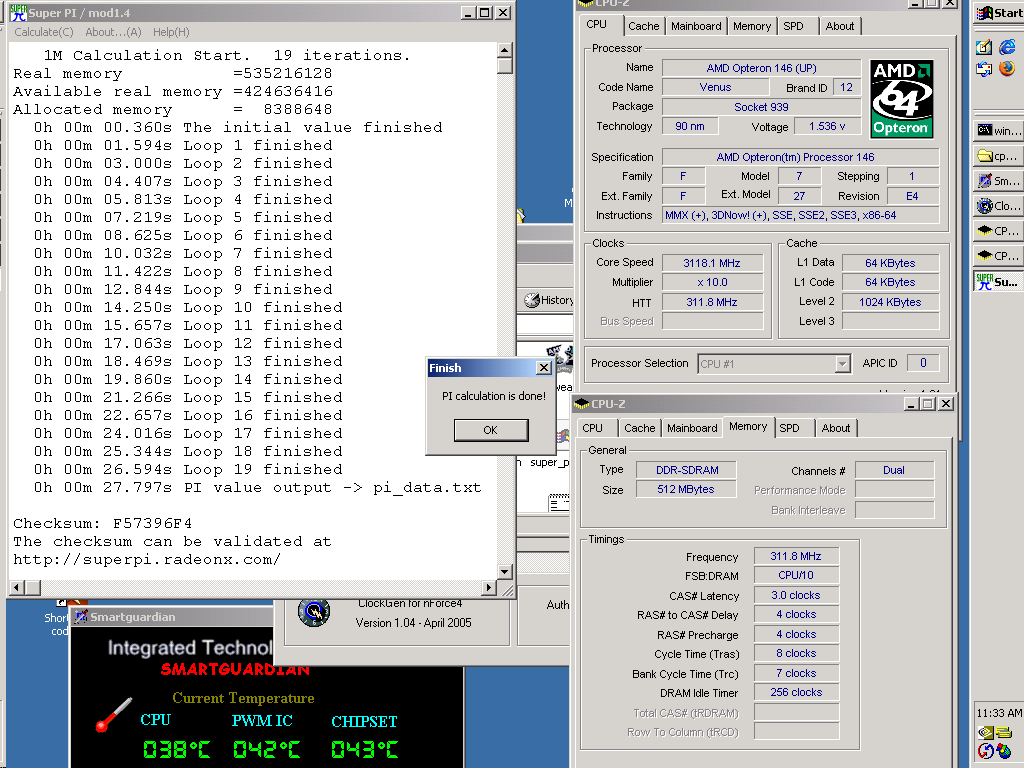The image size is (1024, 768).
Task: Switch to the 'Su...' Super PI taskbar button
Action: [x=998, y=281]
